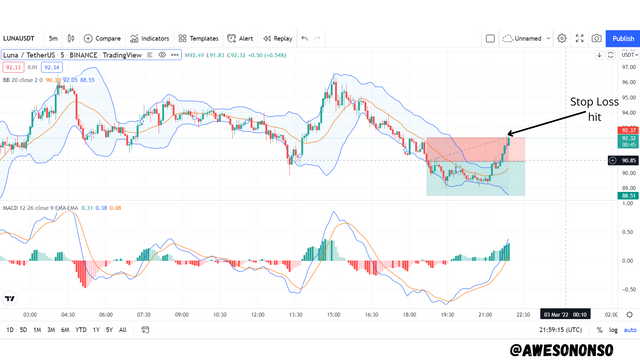Select the 5D date range
This screenshot has height=360, width=640.
[23, 330]
